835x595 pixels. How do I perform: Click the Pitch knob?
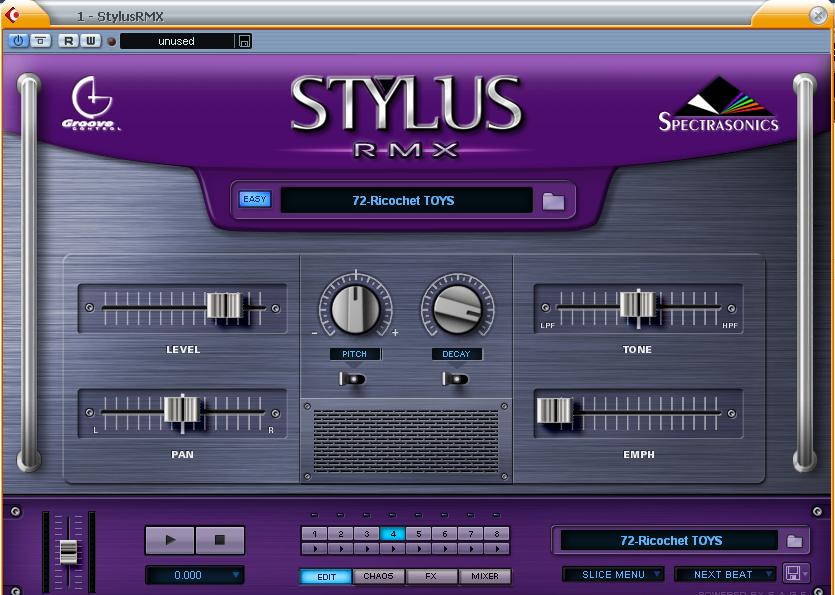click(356, 309)
